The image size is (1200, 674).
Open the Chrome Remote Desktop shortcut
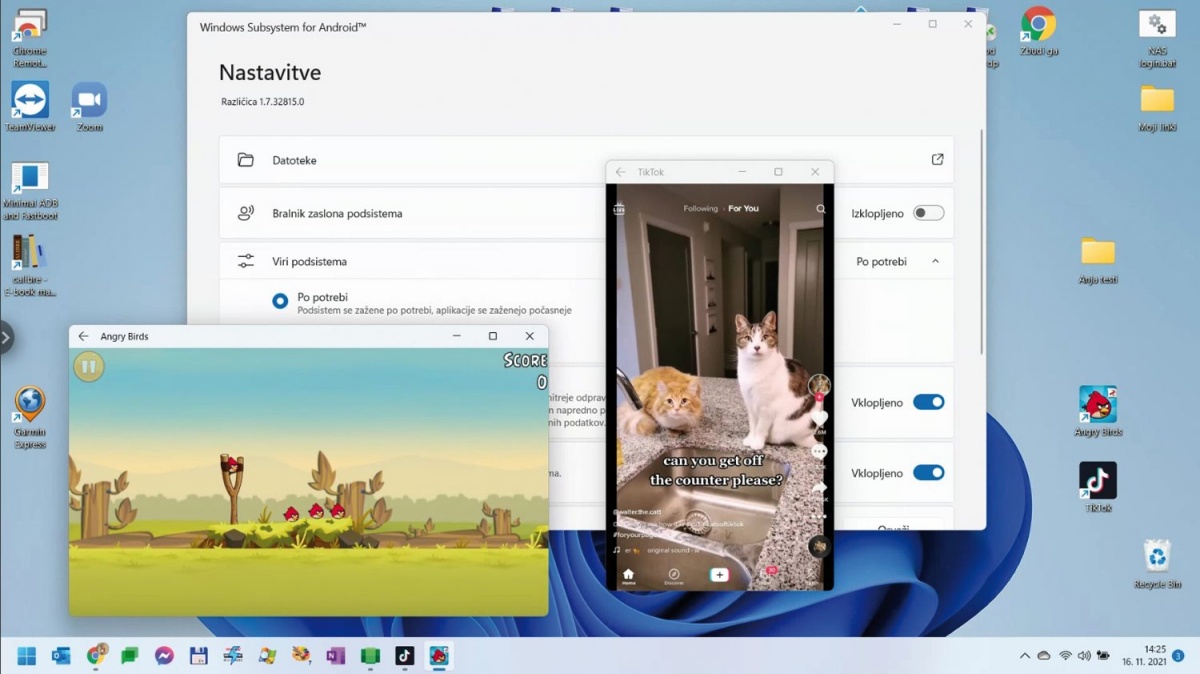click(x=30, y=39)
